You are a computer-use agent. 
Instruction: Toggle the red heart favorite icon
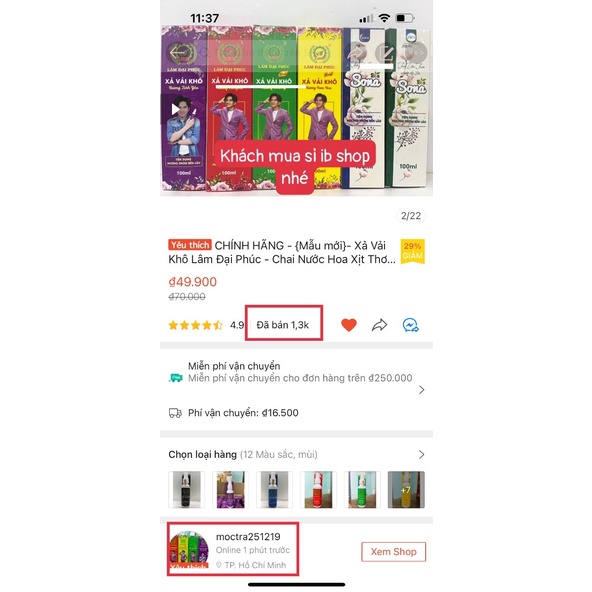(x=349, y=325)
